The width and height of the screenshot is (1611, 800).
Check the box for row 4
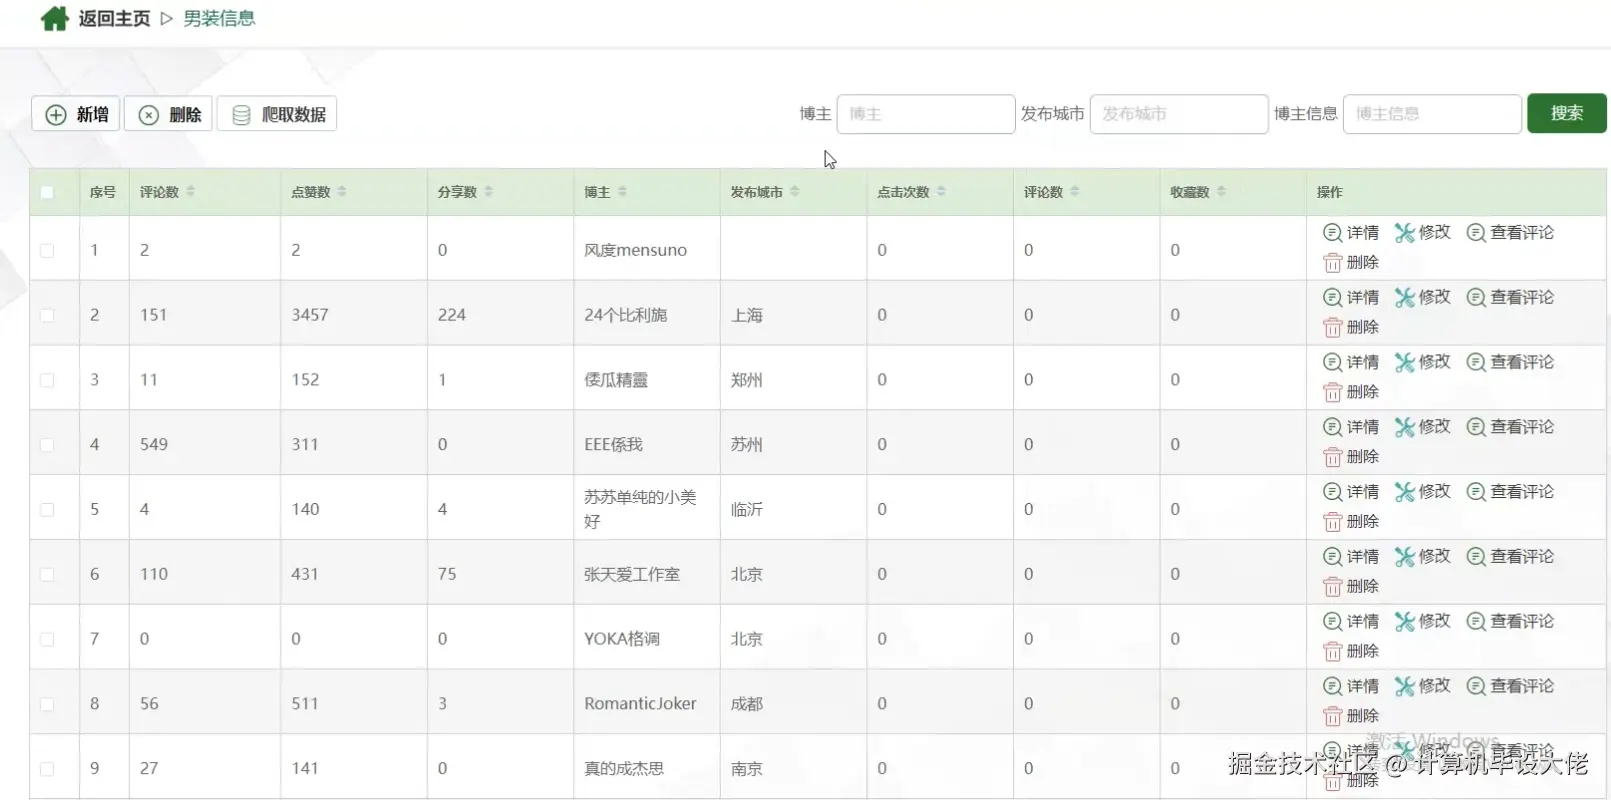[47, 444]
